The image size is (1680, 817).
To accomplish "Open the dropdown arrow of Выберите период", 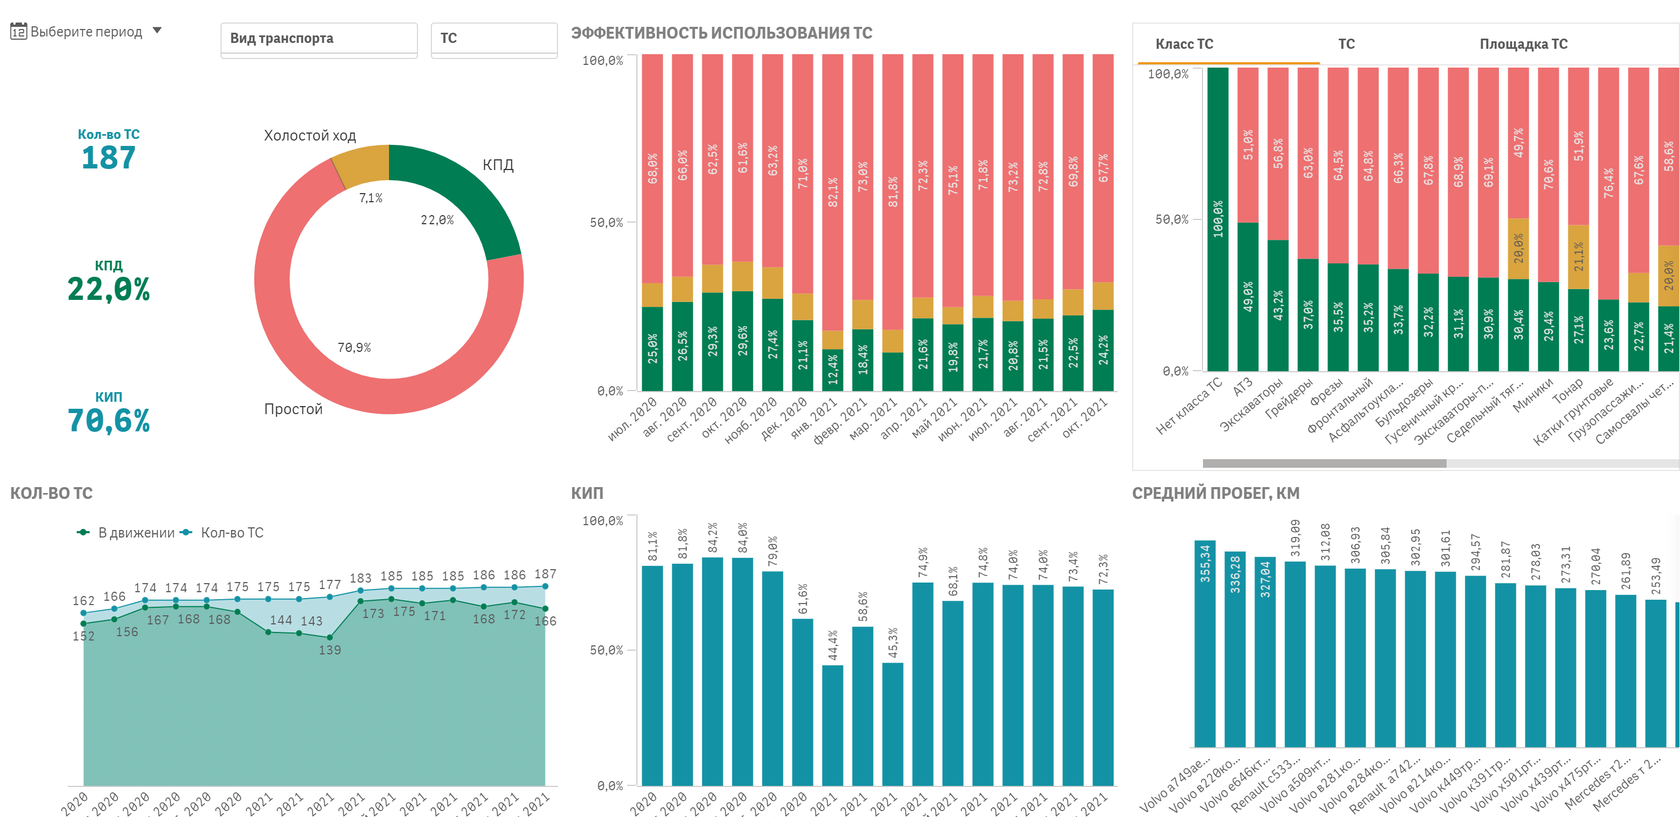I will (157, 31).
